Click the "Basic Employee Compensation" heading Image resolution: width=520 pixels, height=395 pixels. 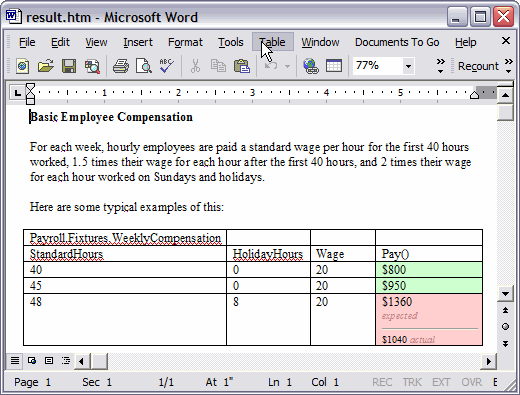coord(111,117)
